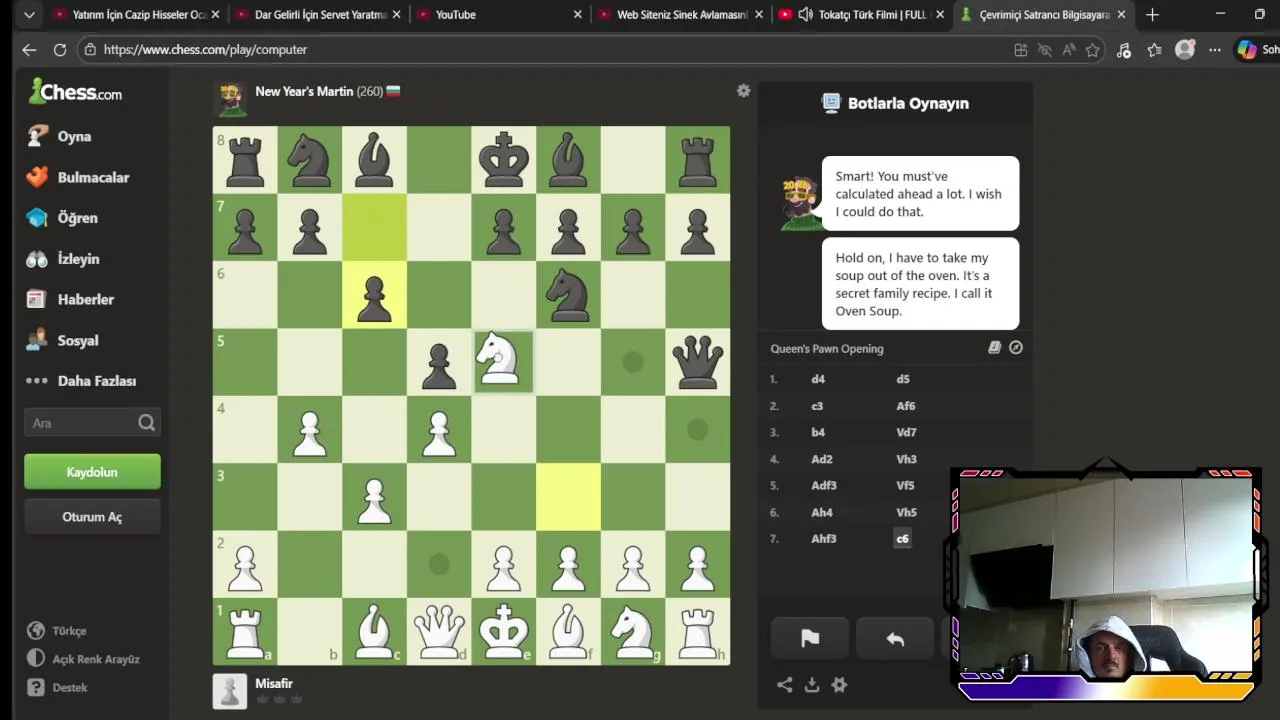Screen dimensions: 1280x720
Task: Open the browser three-dots menu
Action: [x=1215, y=49]
